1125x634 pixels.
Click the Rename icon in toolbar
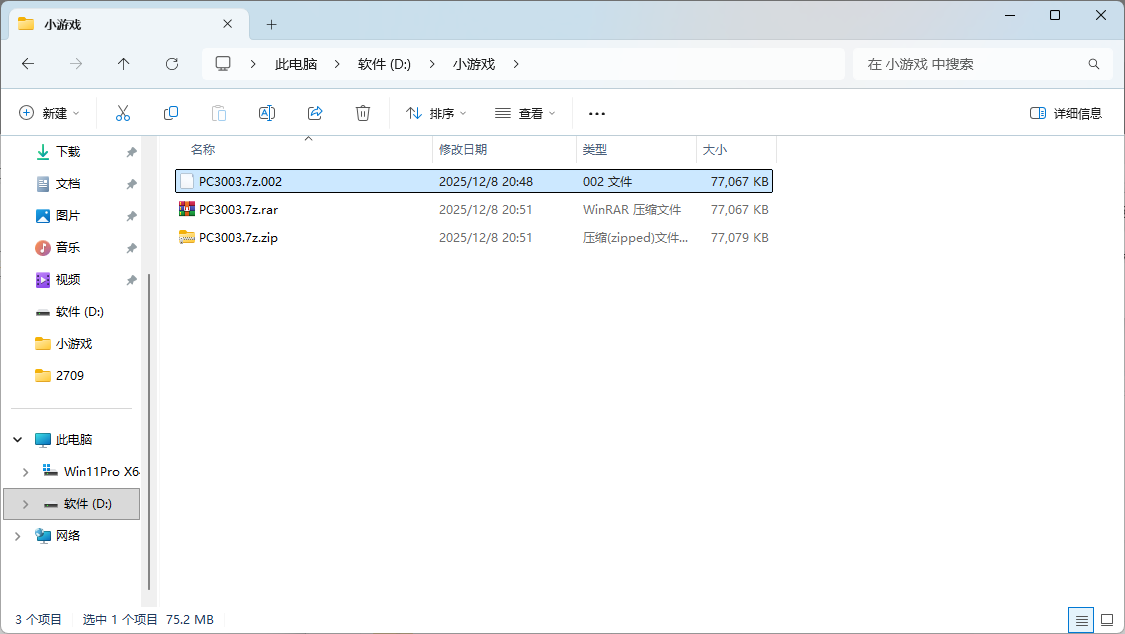tap(267, 113)
